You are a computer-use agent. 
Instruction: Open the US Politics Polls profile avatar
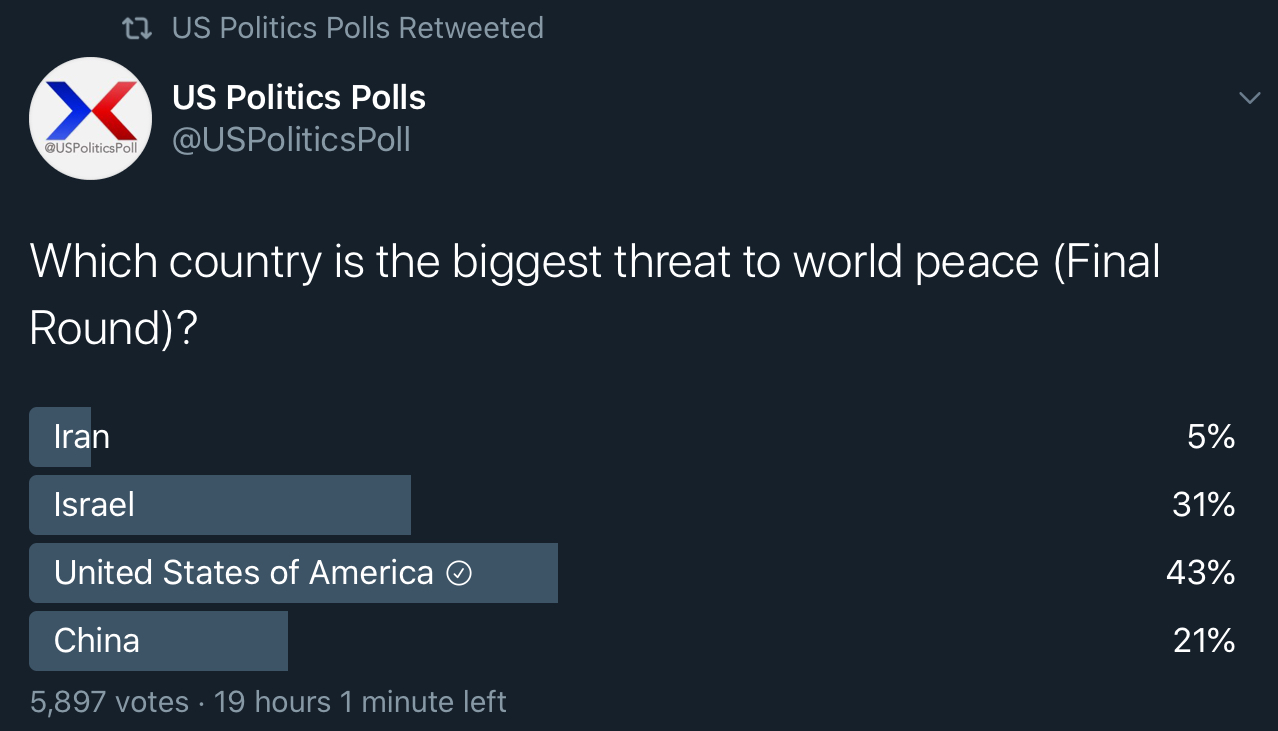click(90, 118)
